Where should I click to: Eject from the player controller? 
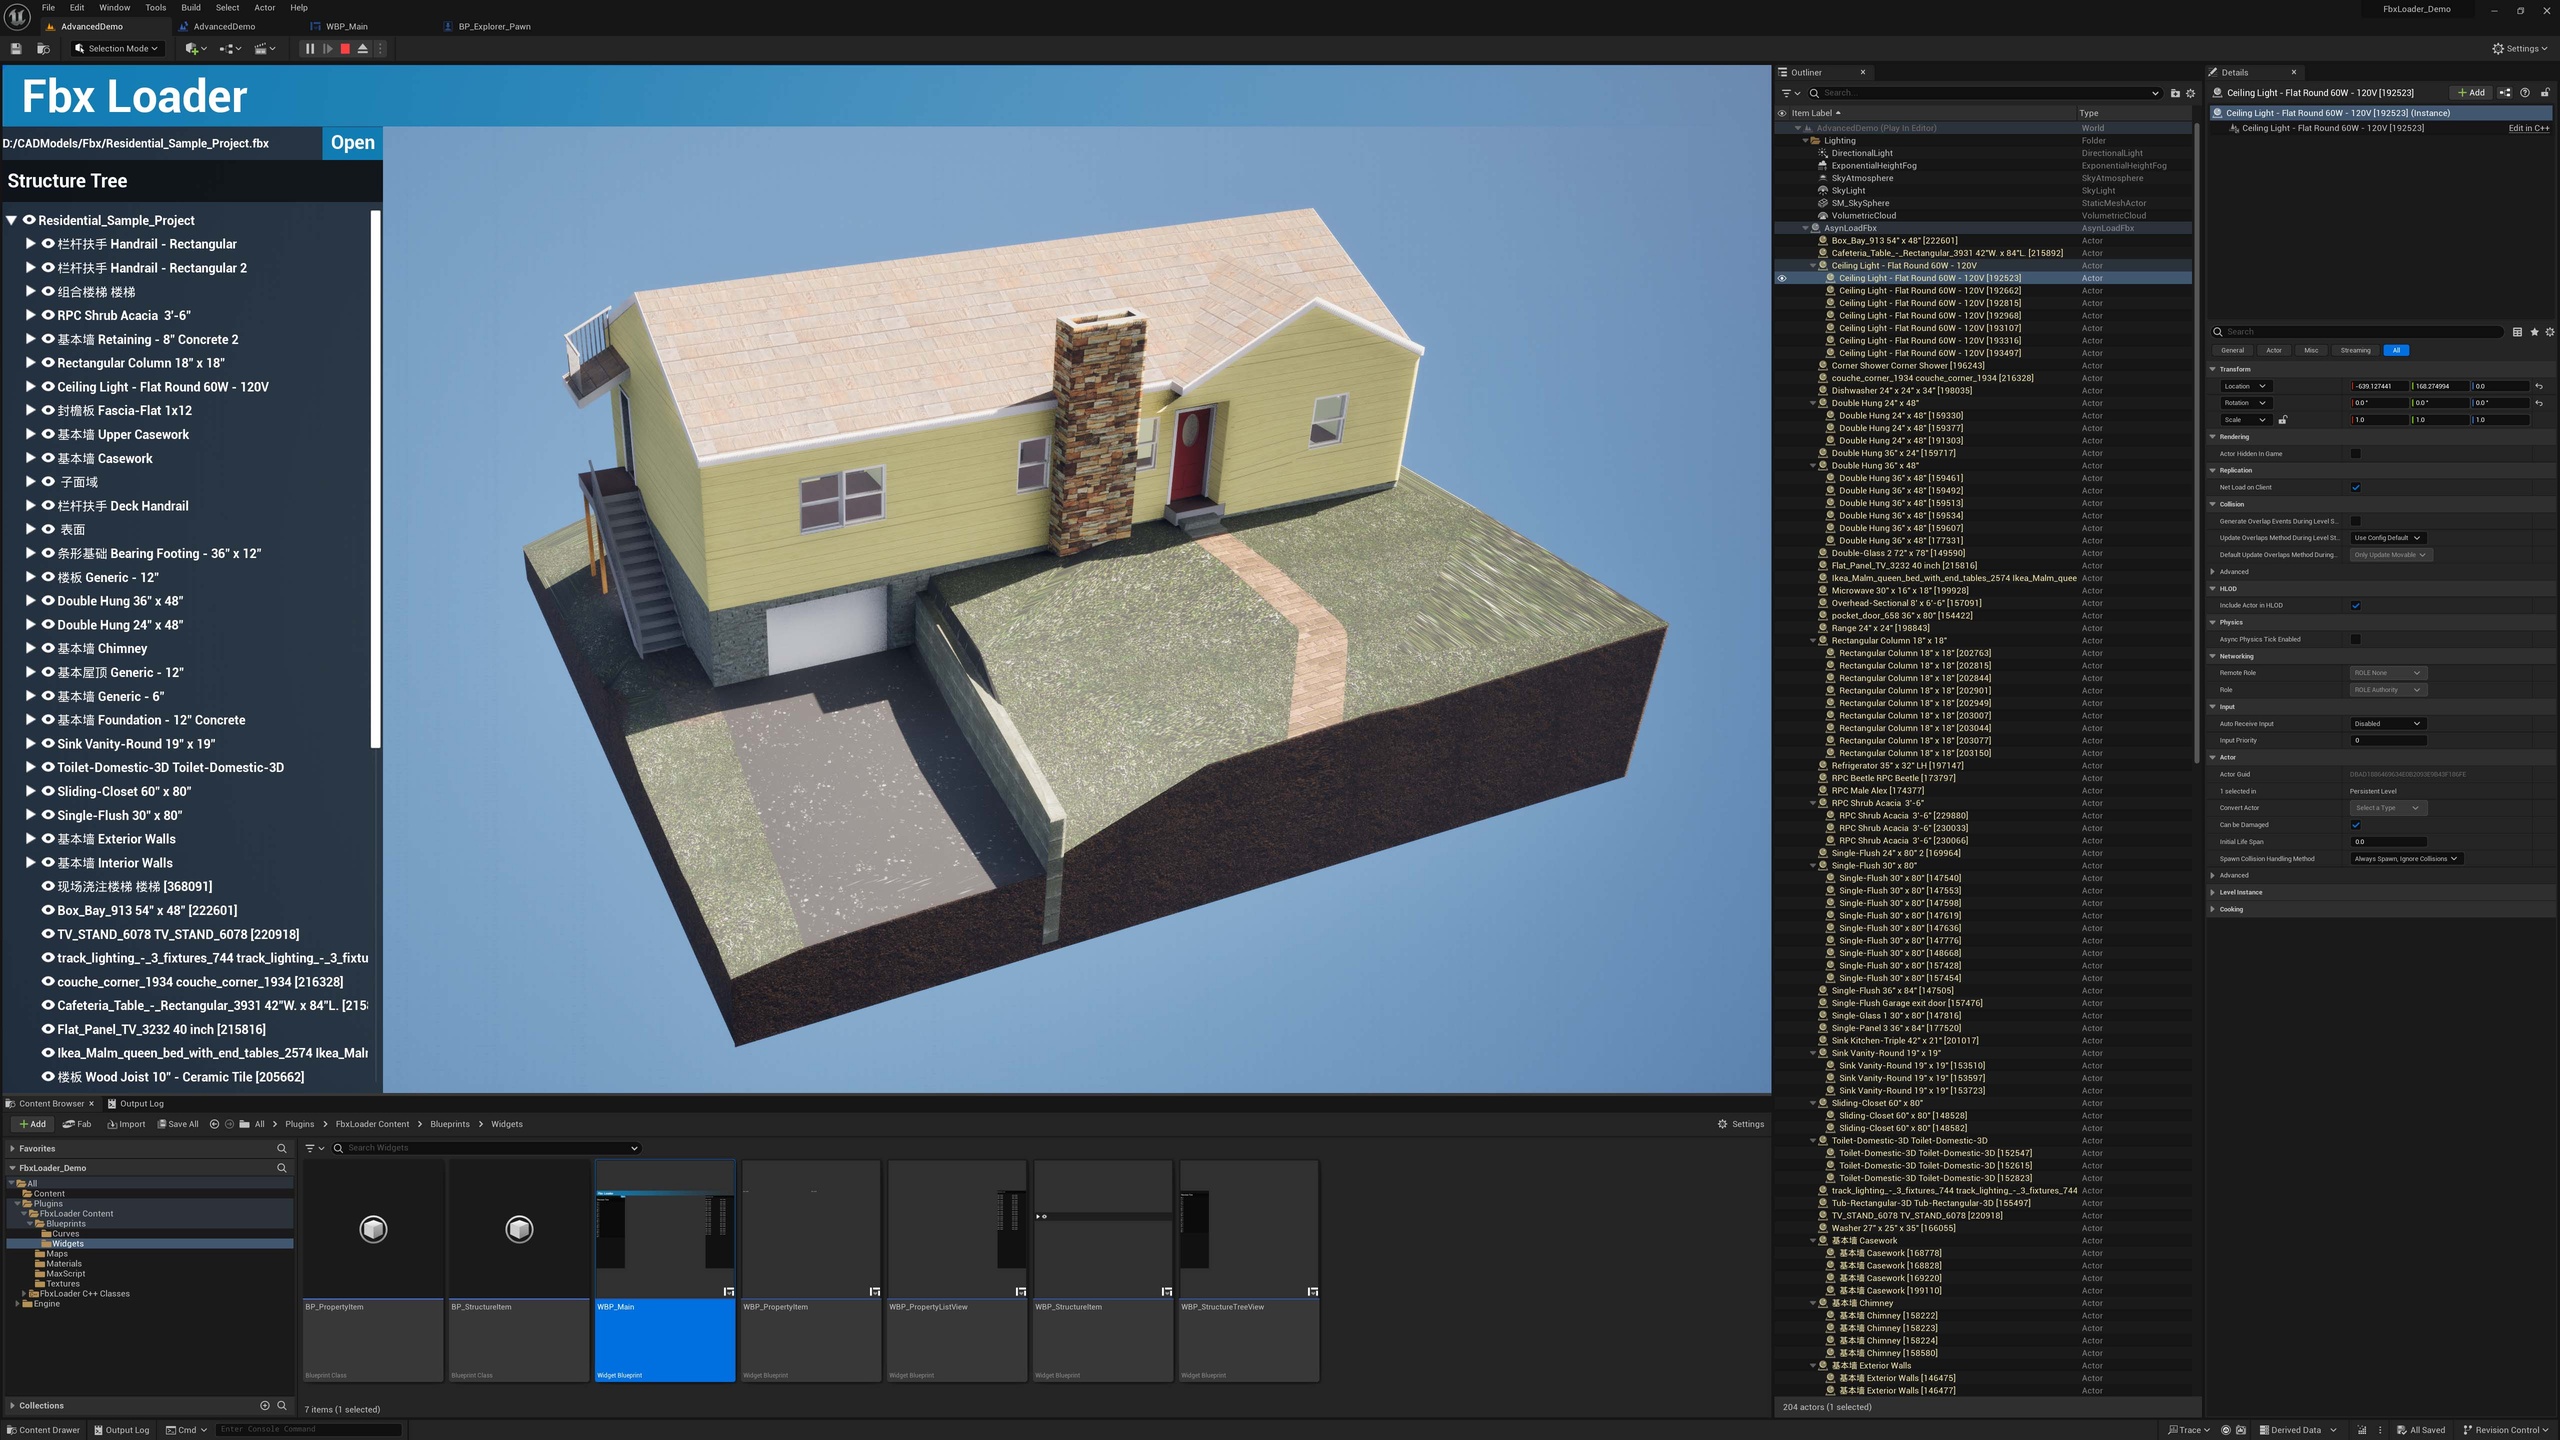point(363,48)
